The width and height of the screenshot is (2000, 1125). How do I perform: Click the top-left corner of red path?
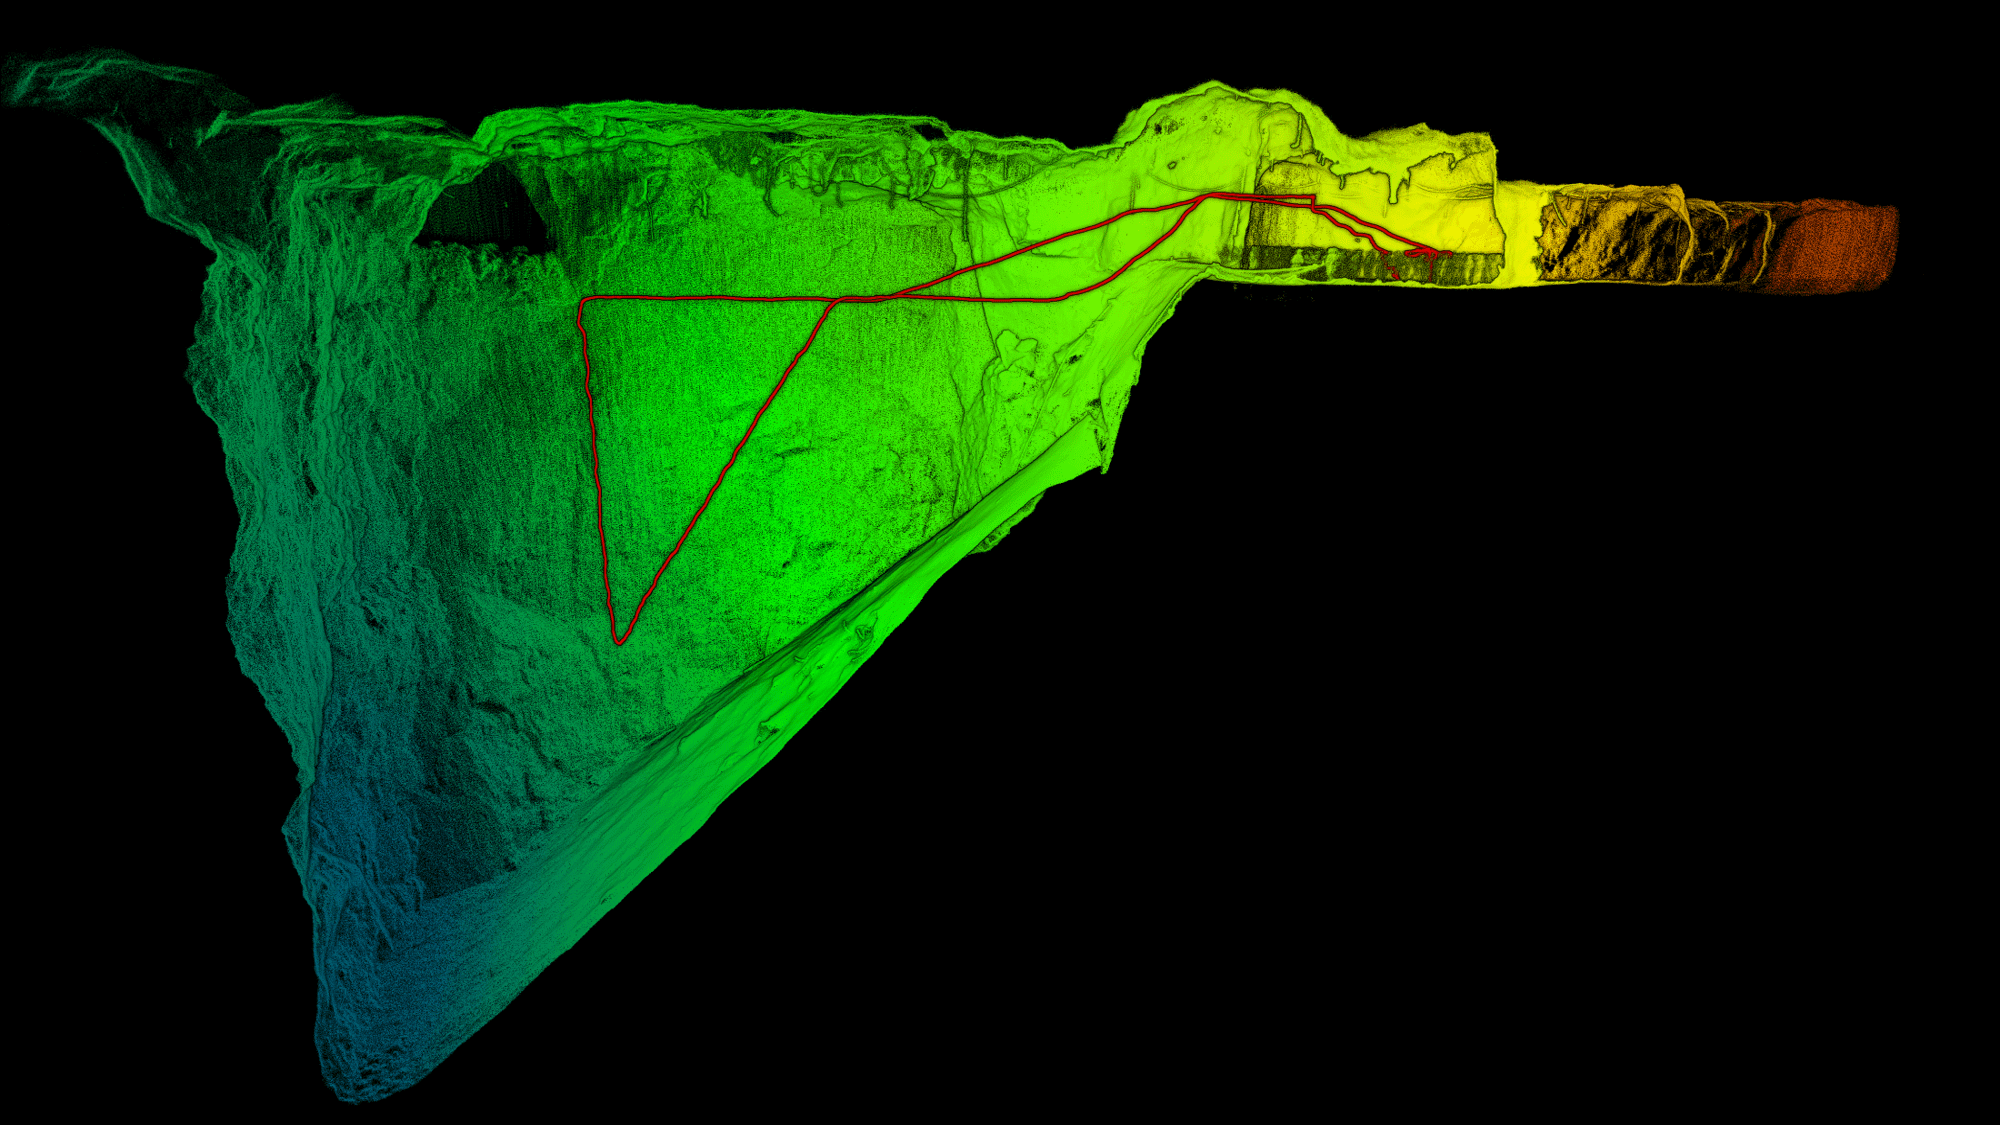(x=582, y=300)
